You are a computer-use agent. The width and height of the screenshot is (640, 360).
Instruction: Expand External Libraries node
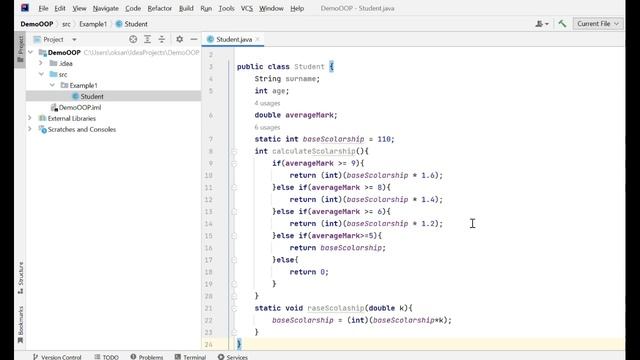coord(29,118)
